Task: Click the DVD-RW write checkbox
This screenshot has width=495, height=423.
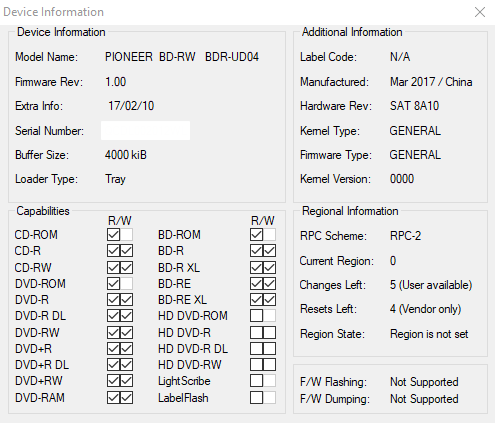Action: 126,332
